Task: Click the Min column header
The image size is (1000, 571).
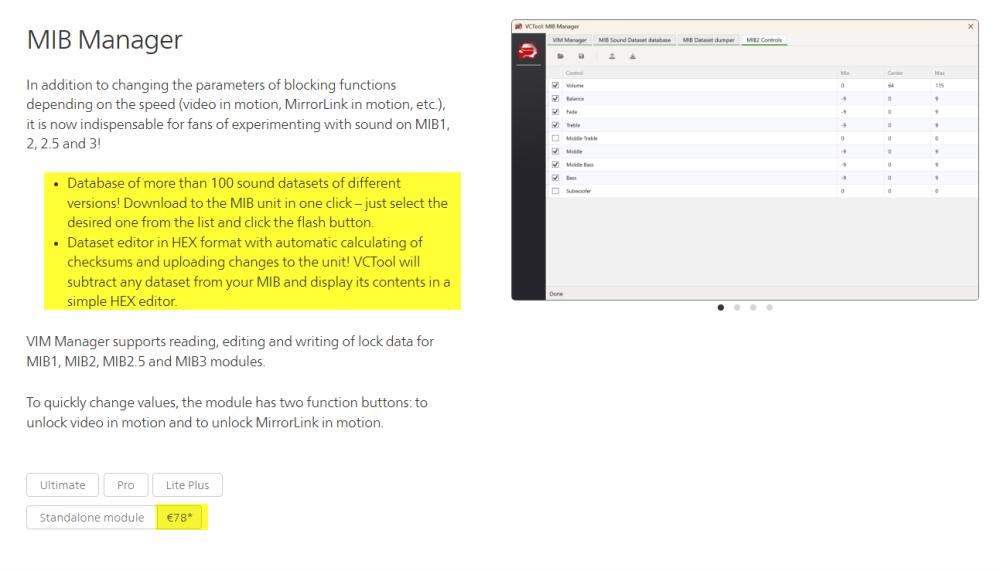Action: (845, 73)
